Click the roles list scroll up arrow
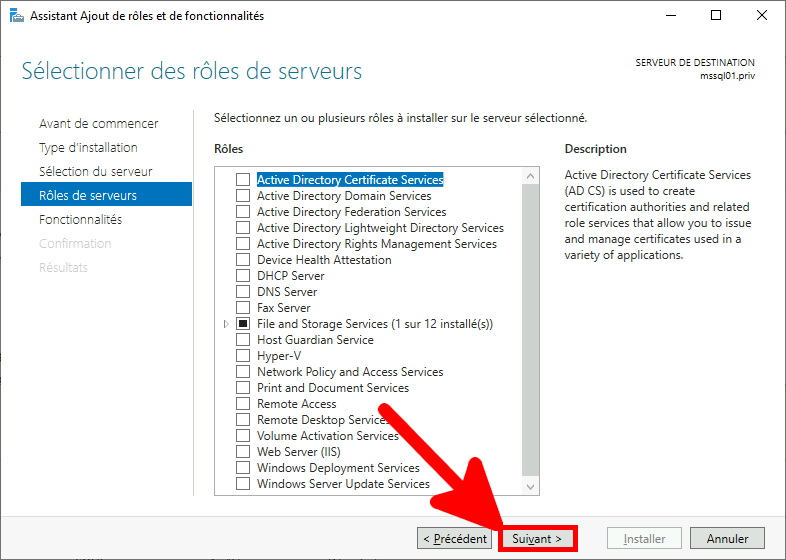786x560 pixels. pos(530,176)
